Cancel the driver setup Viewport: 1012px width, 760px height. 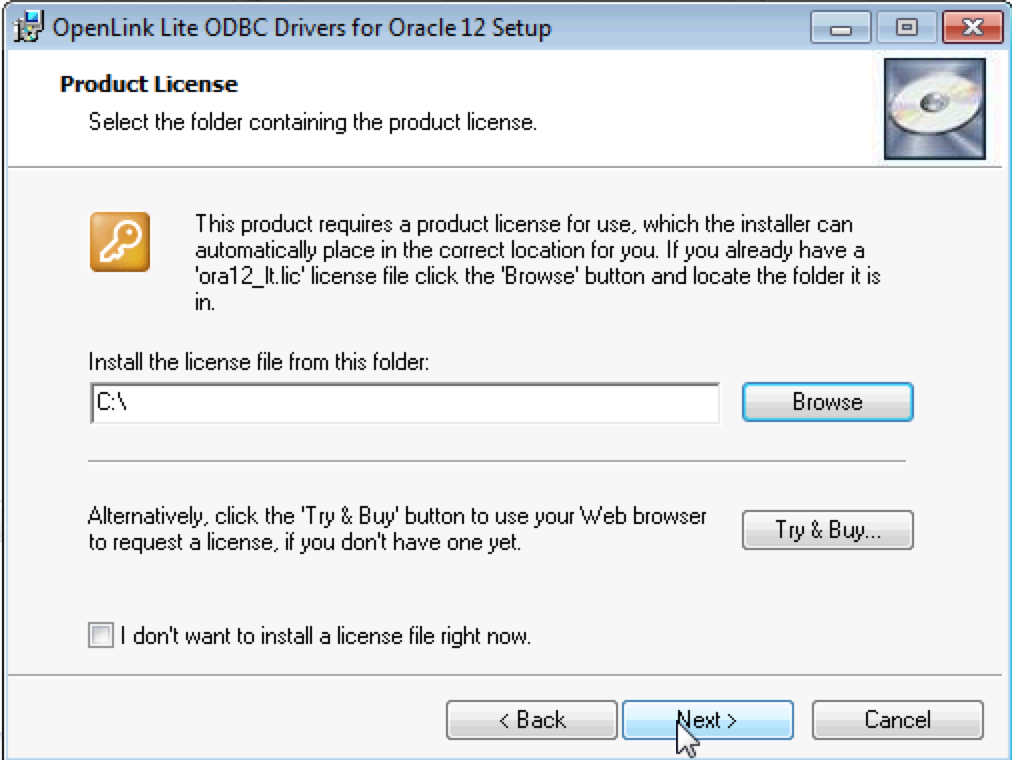[897, 720]
